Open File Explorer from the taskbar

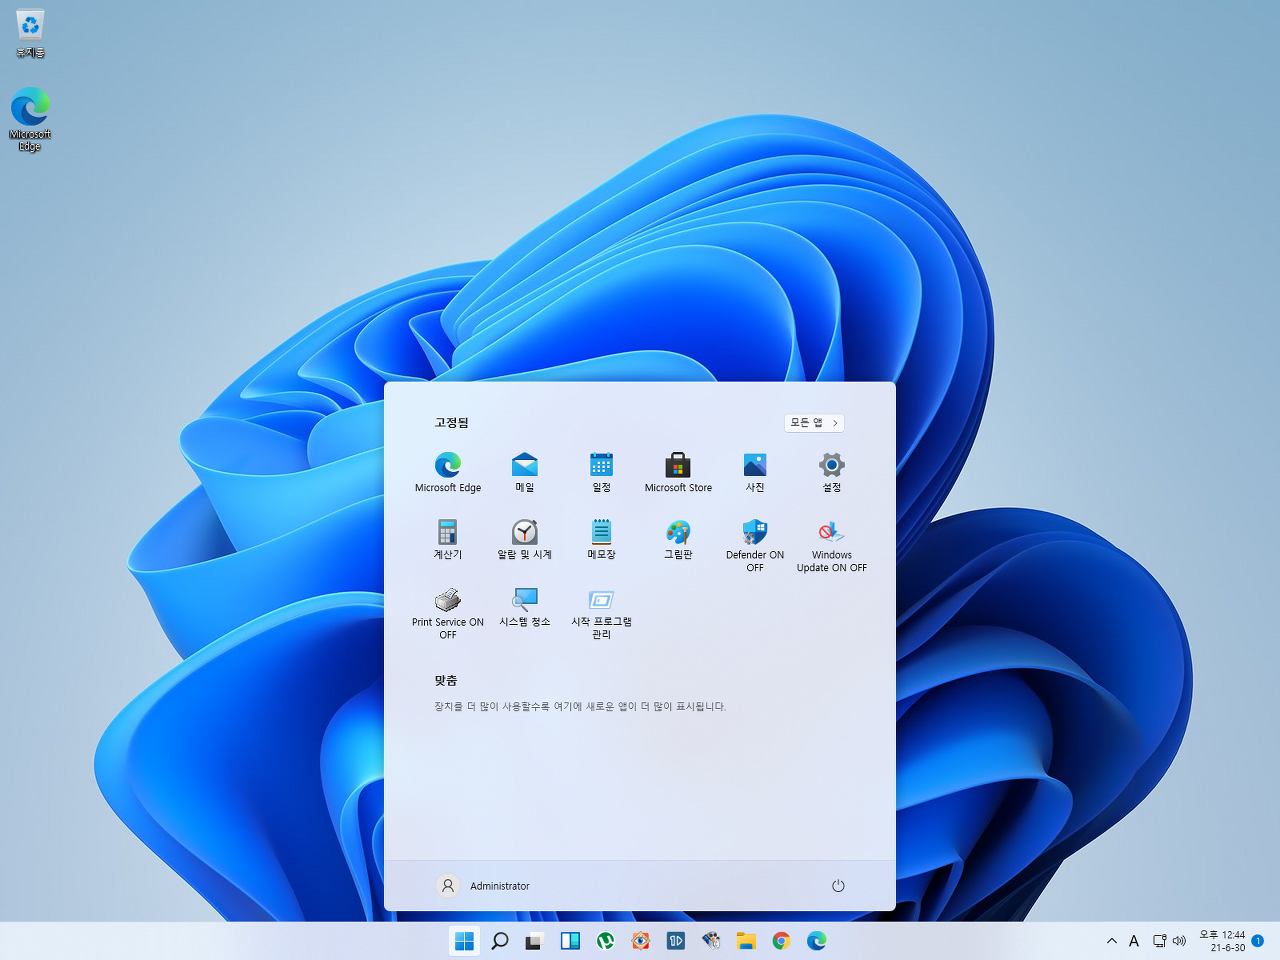746,941
